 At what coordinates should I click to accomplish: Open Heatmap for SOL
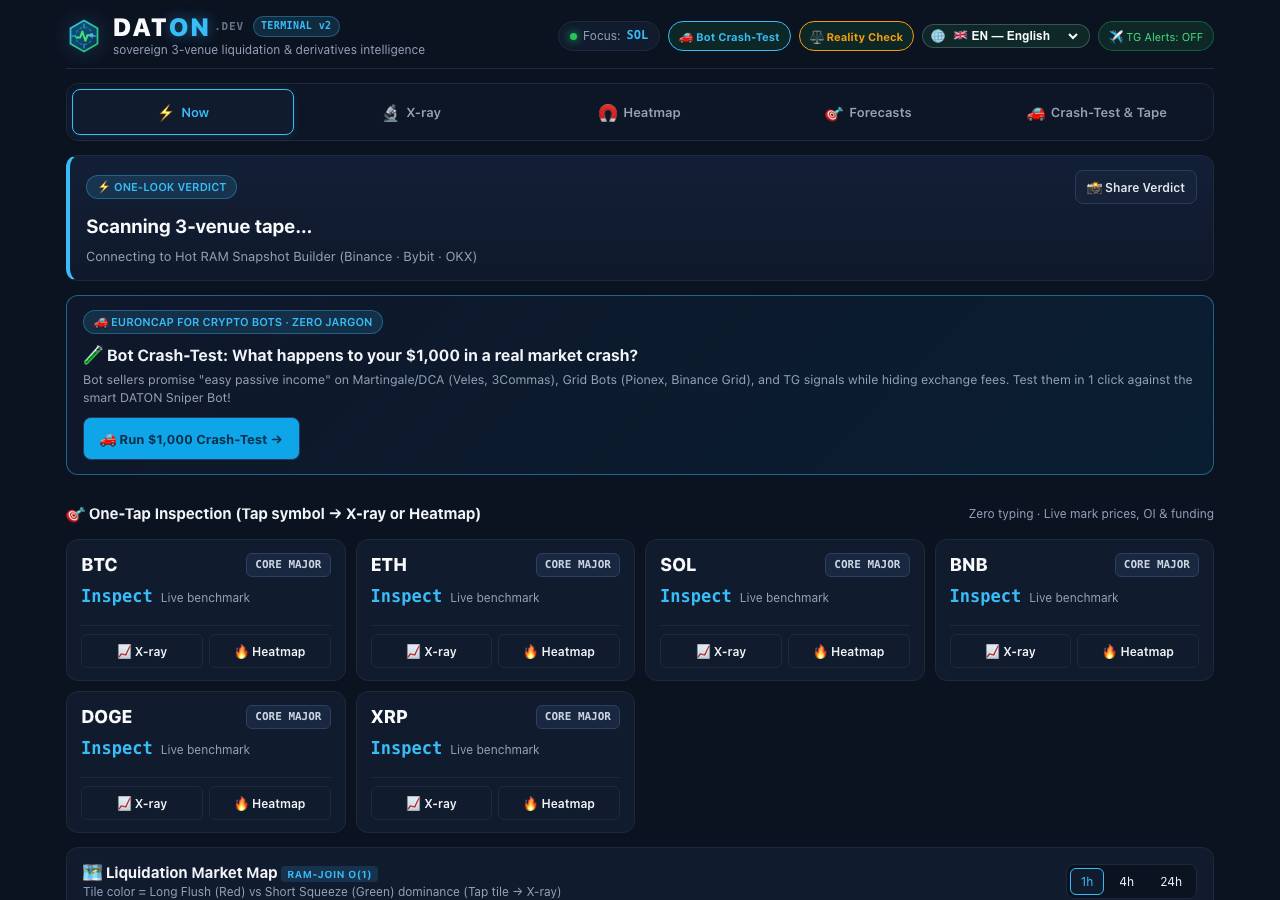pyautogui.click(x=849, y=651)
